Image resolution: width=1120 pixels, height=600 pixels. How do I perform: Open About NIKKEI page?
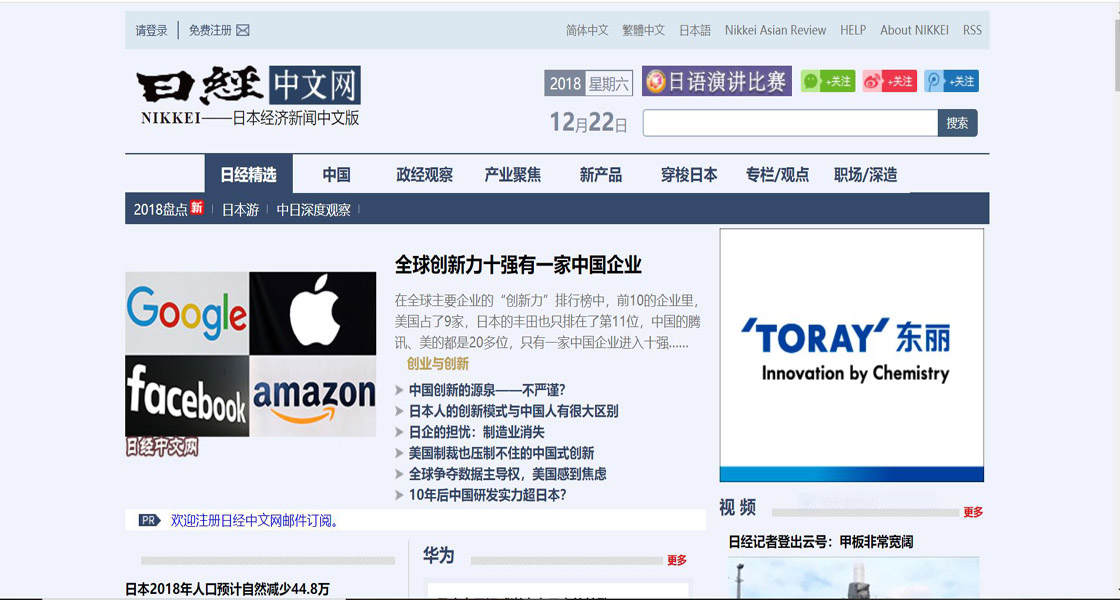tap(914, 30)
